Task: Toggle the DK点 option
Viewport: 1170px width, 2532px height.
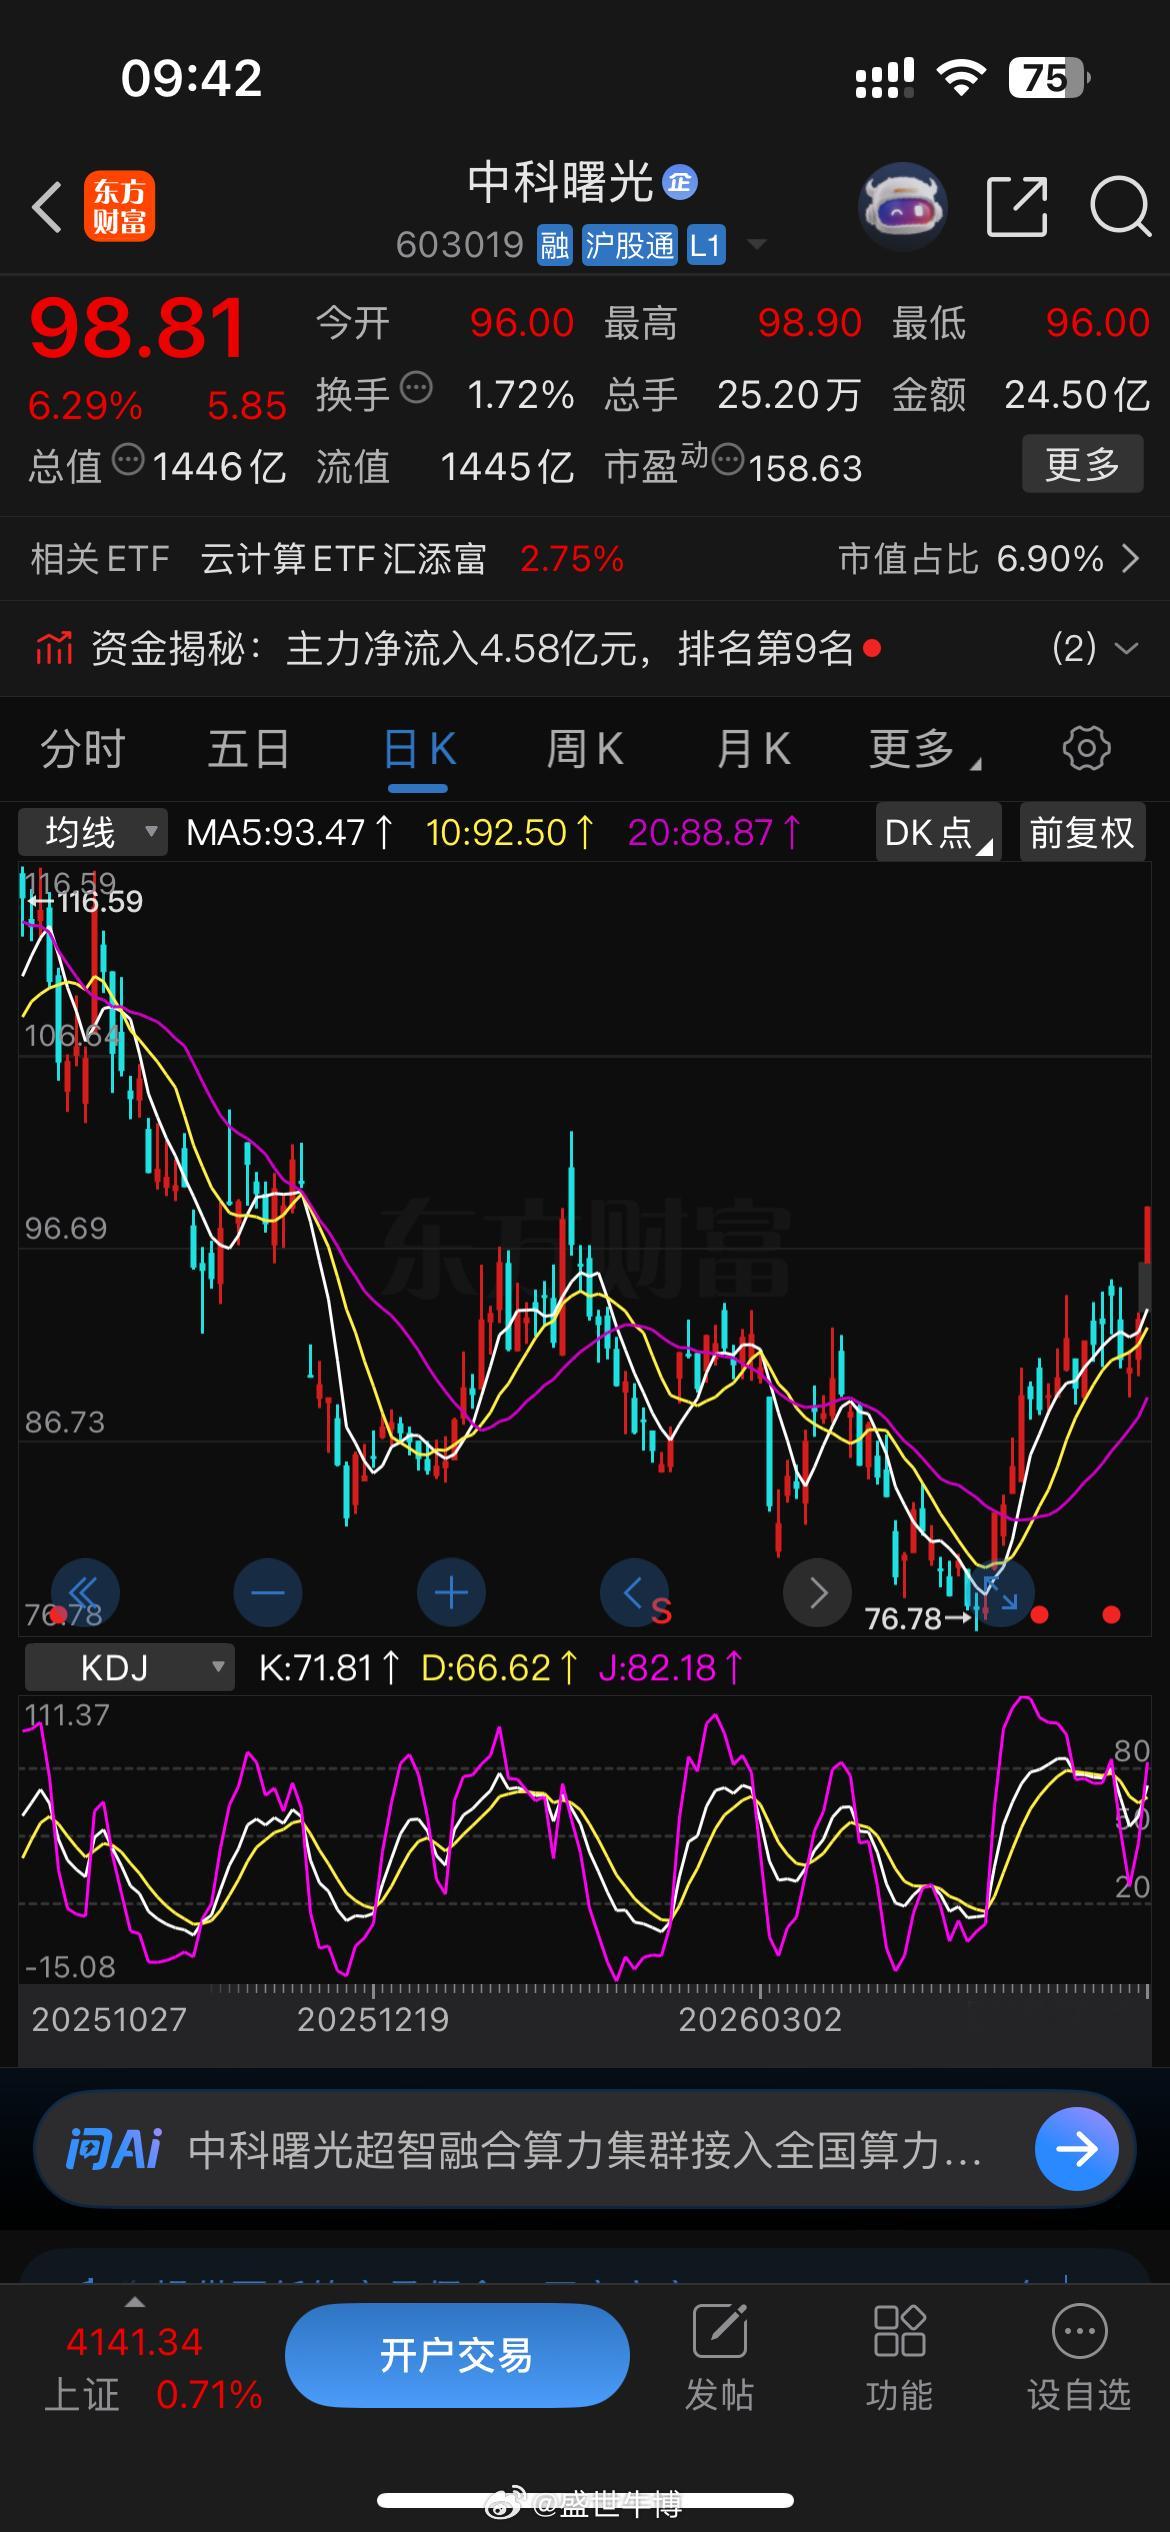Action: click(x=938, y=832)
